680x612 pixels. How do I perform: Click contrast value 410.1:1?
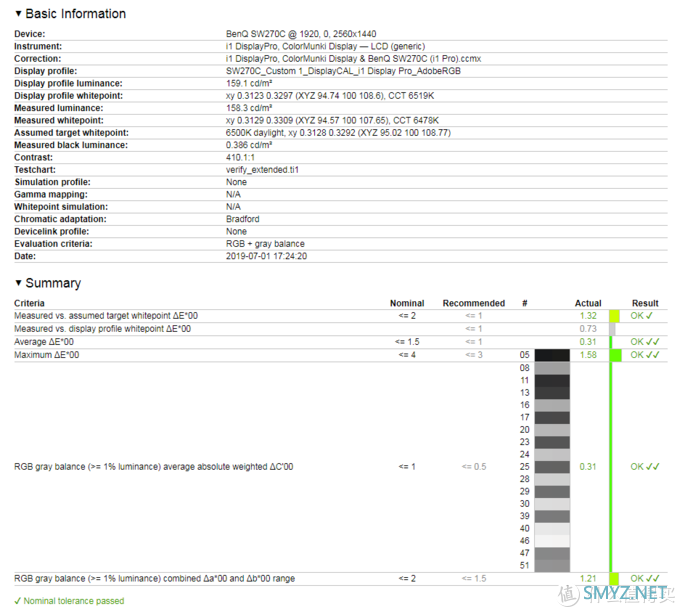click(240, 157)
